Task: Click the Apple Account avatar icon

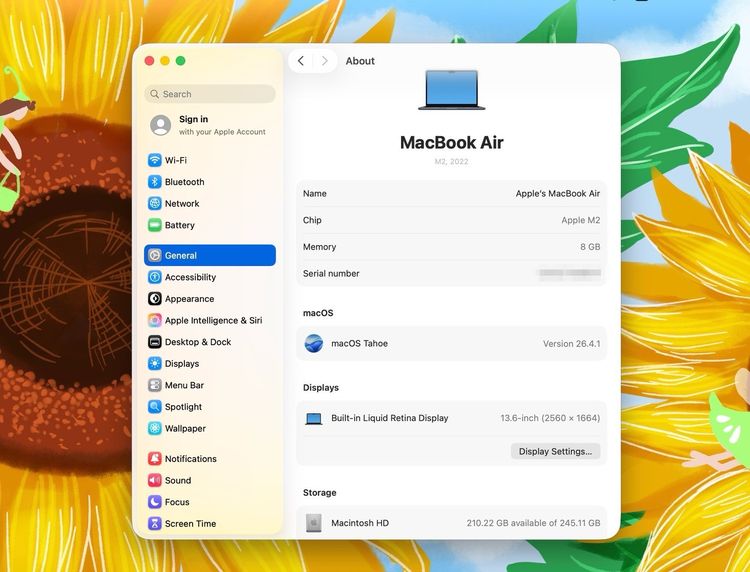Action: (161, 125)
